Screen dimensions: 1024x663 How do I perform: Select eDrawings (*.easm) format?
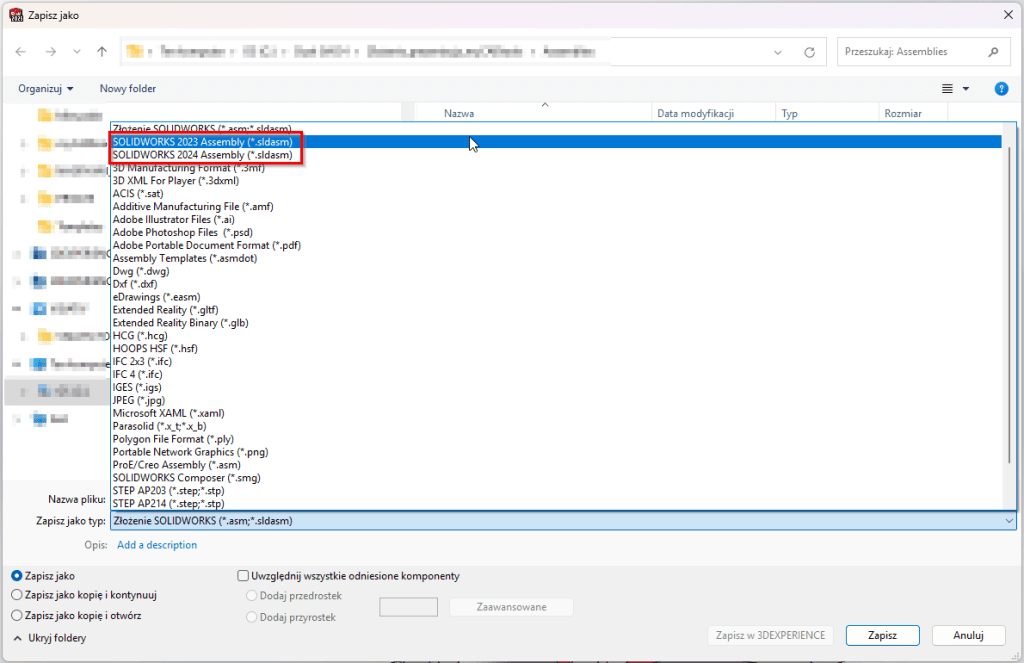click(556, 297)
